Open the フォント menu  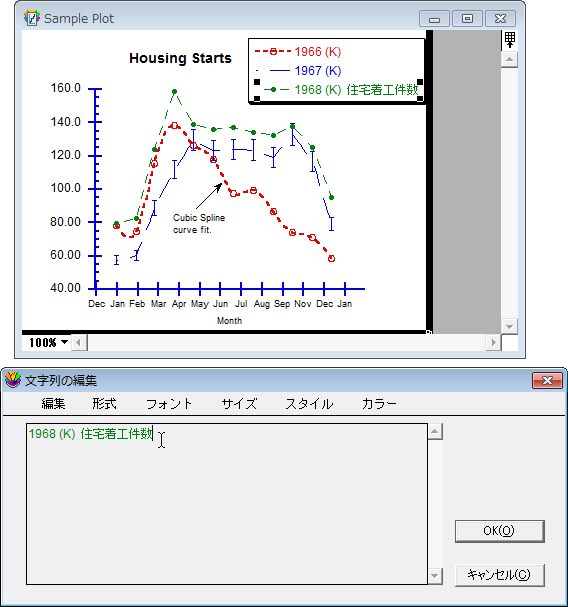coord(169,404)
